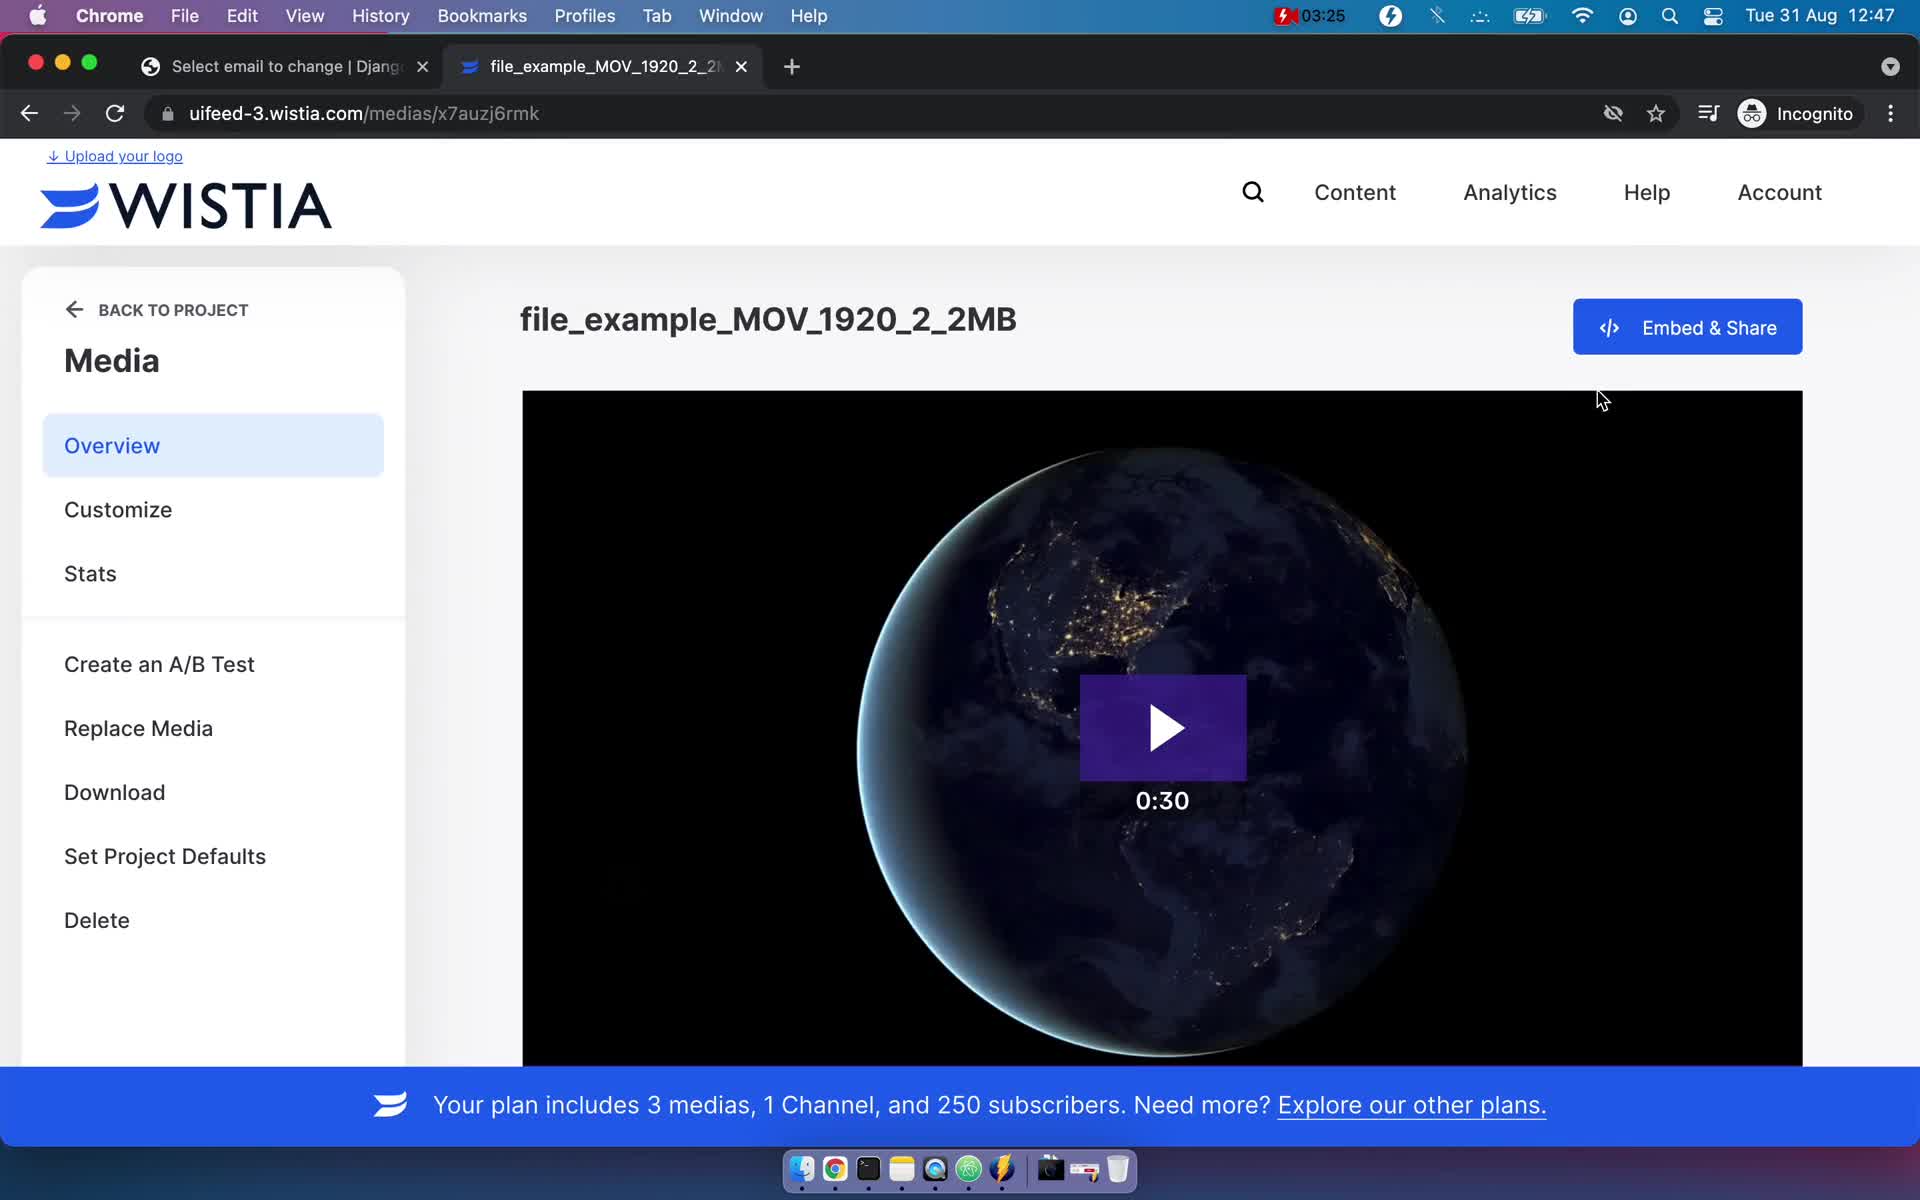Click the Set Project Defaults option
This screenshot has width=1920, height=1200.
click(166, 856)
